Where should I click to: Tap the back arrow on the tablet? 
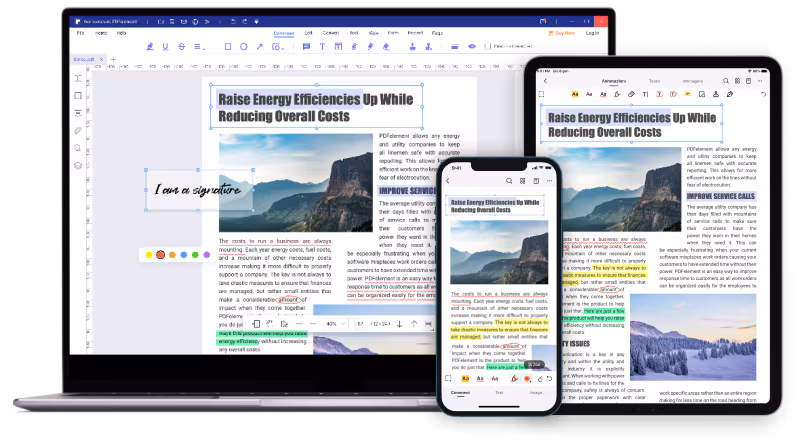coord(545,81)
